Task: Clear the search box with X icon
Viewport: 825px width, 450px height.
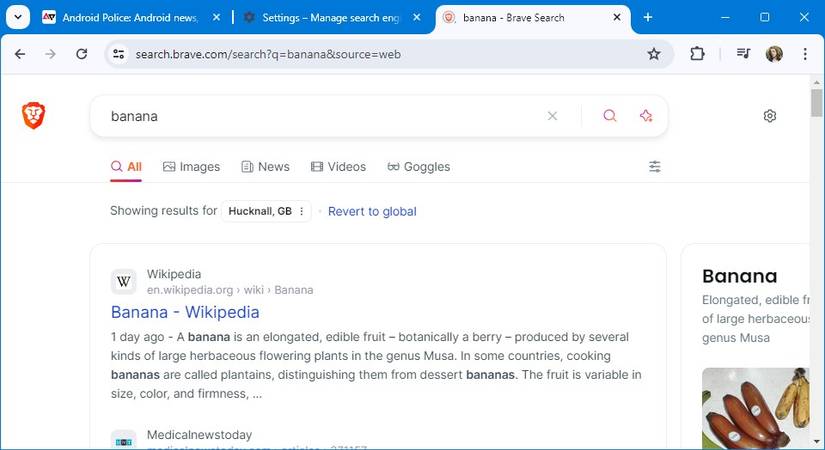Action: 552,116
